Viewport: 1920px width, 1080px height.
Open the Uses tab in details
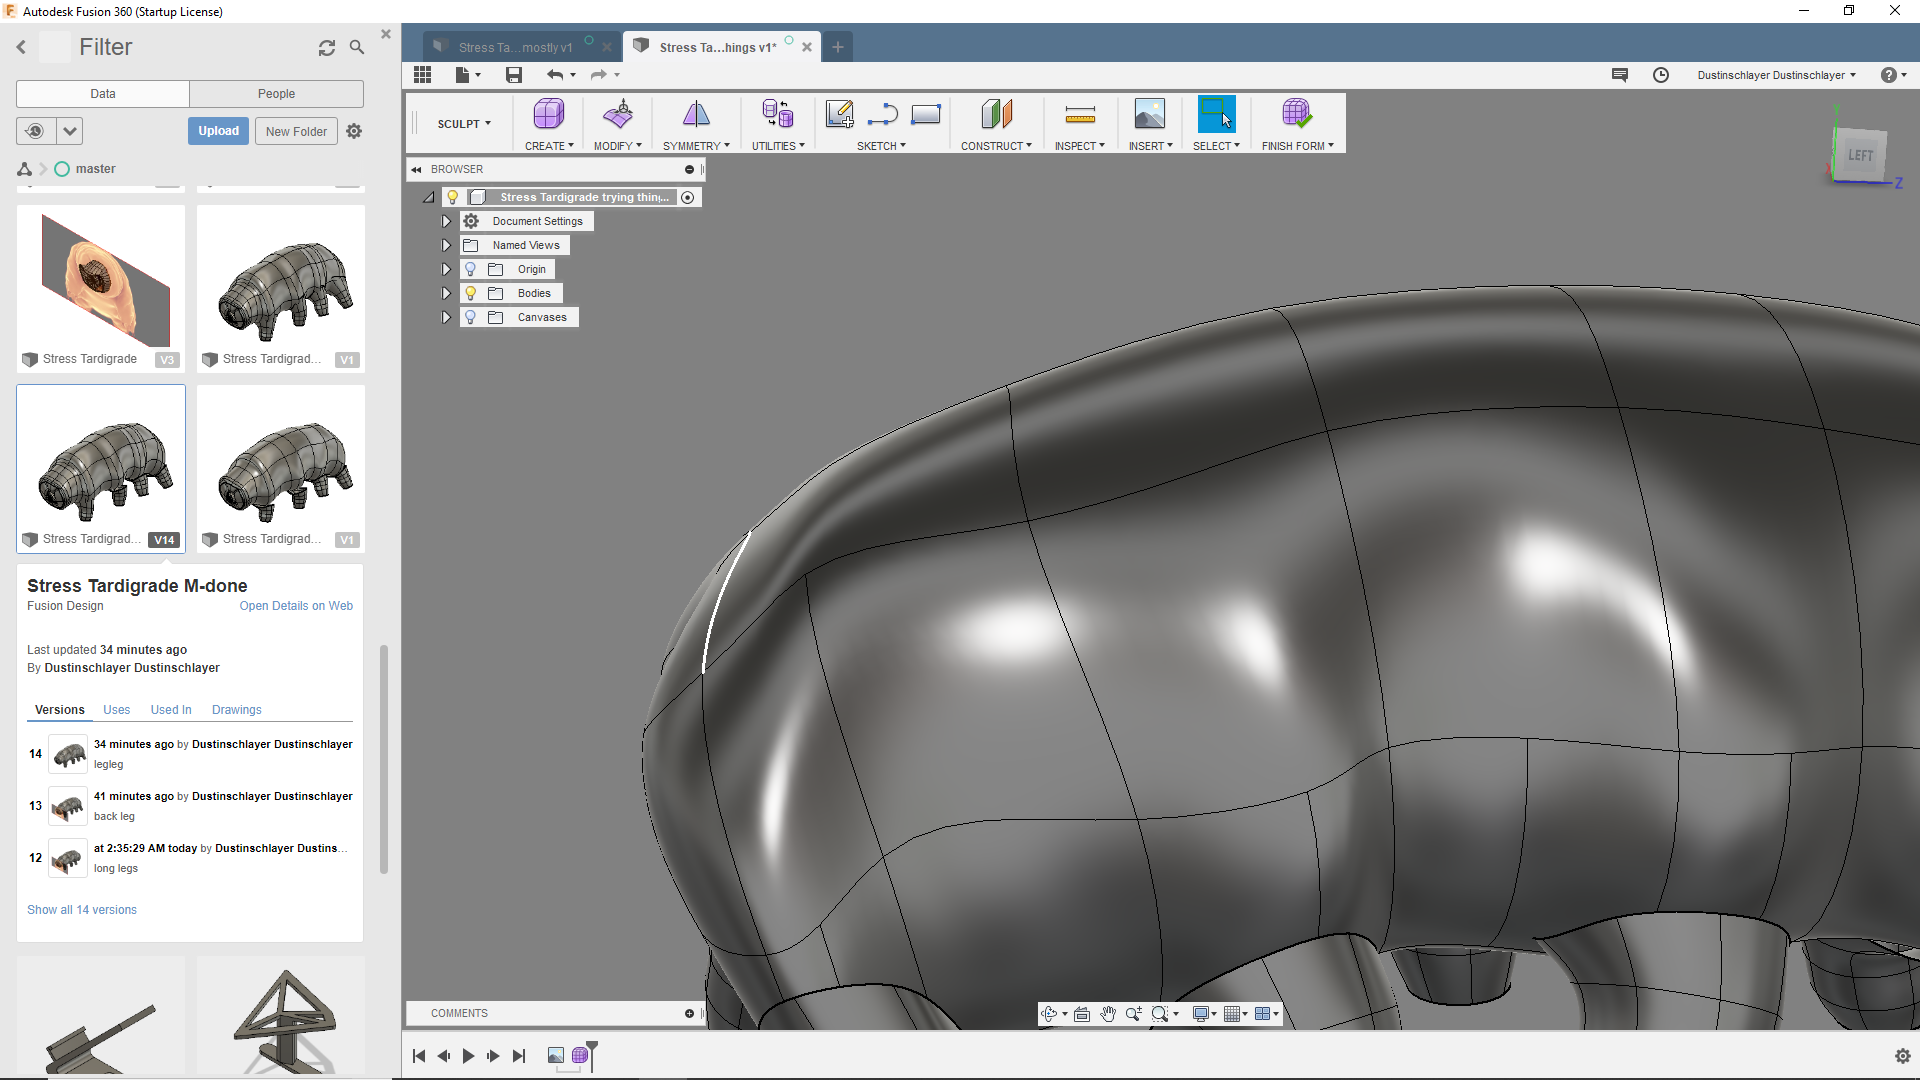click(x=116, y=710)
